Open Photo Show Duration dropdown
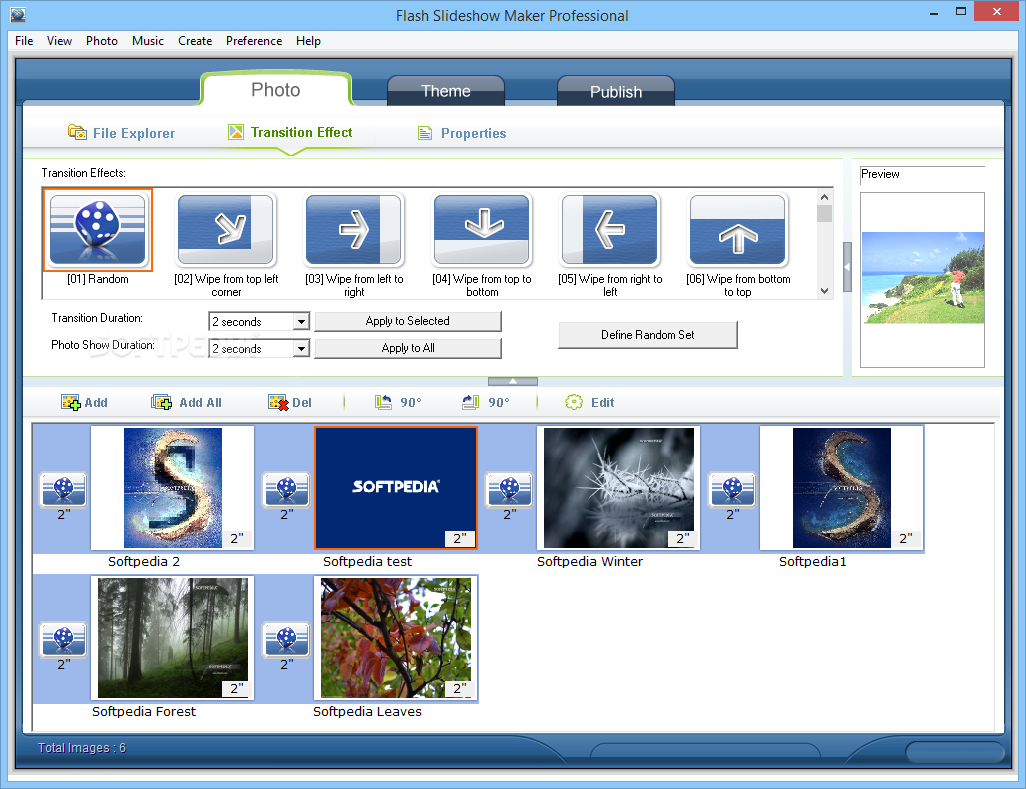Screen dimensions: 1026x789 click(300, 348)
